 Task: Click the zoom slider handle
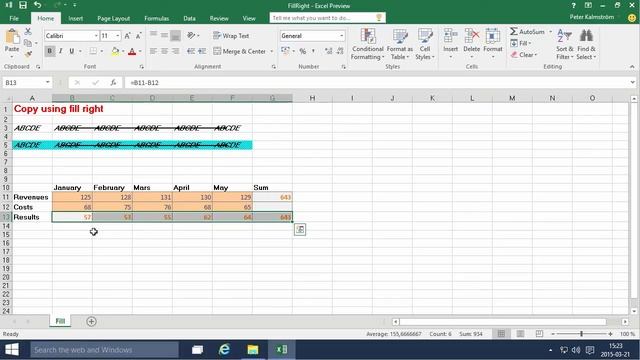tap(582, 334)
